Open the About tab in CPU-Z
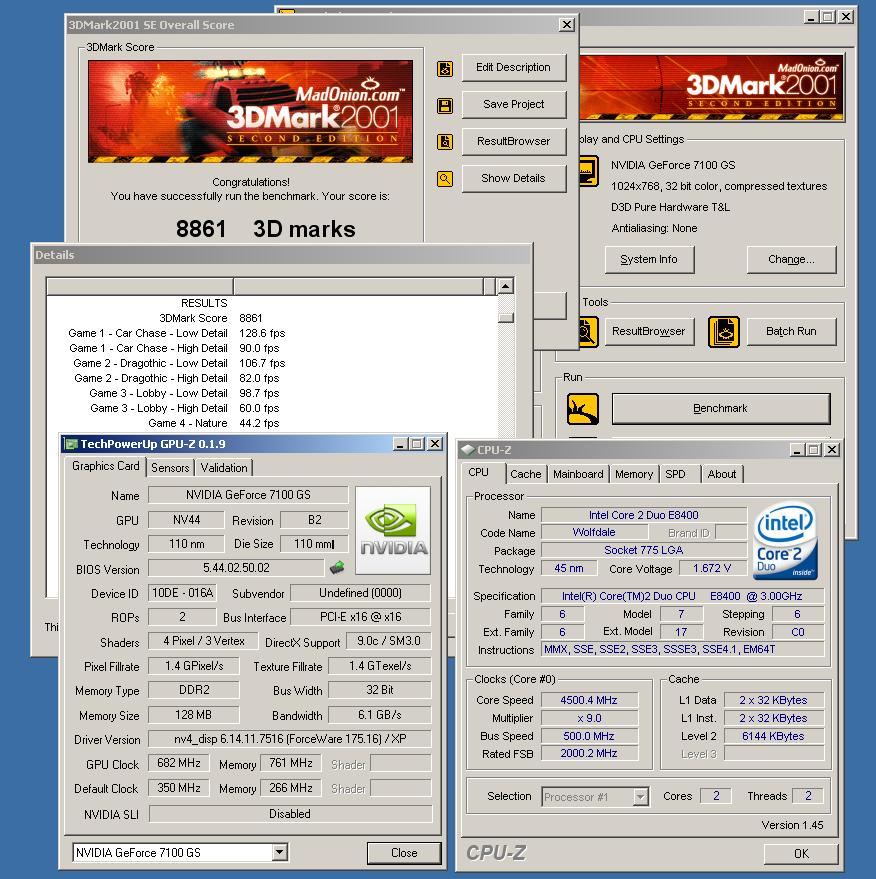Image resolution: width=876 pixels, height=879 pixels. [x=722, y=474]
